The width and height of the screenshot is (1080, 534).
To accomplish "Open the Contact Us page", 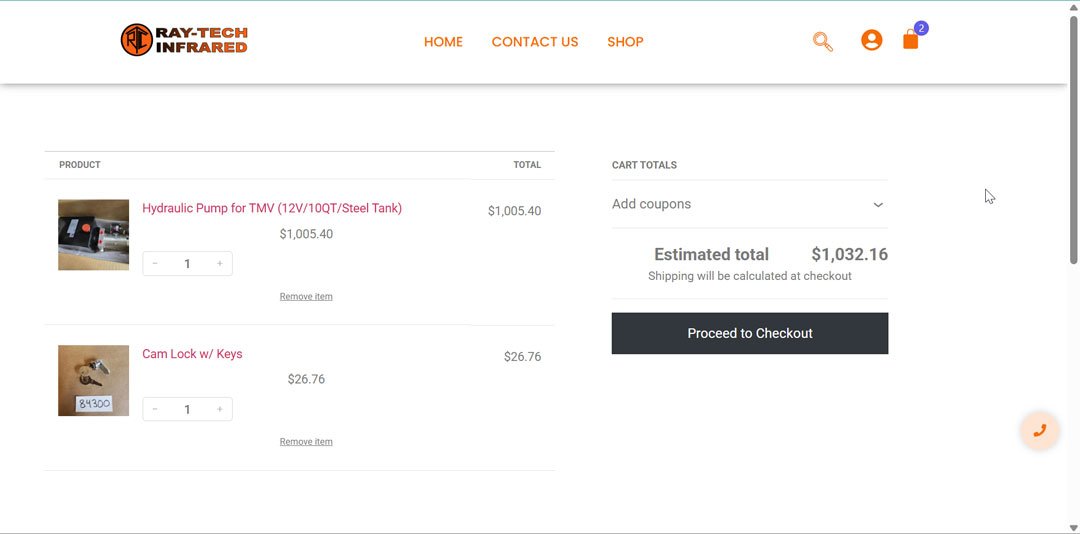I will (x=535, y=42).
